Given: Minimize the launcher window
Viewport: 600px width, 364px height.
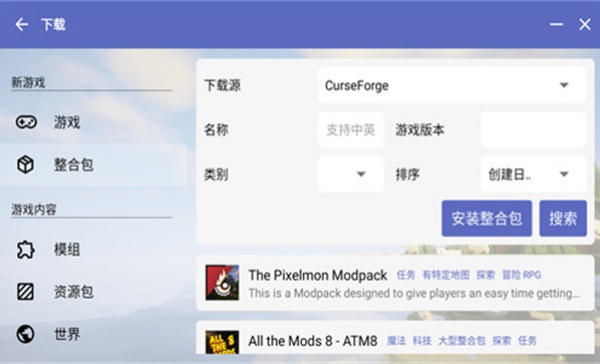Looking at the screenshot, I should tap(556, 24).
